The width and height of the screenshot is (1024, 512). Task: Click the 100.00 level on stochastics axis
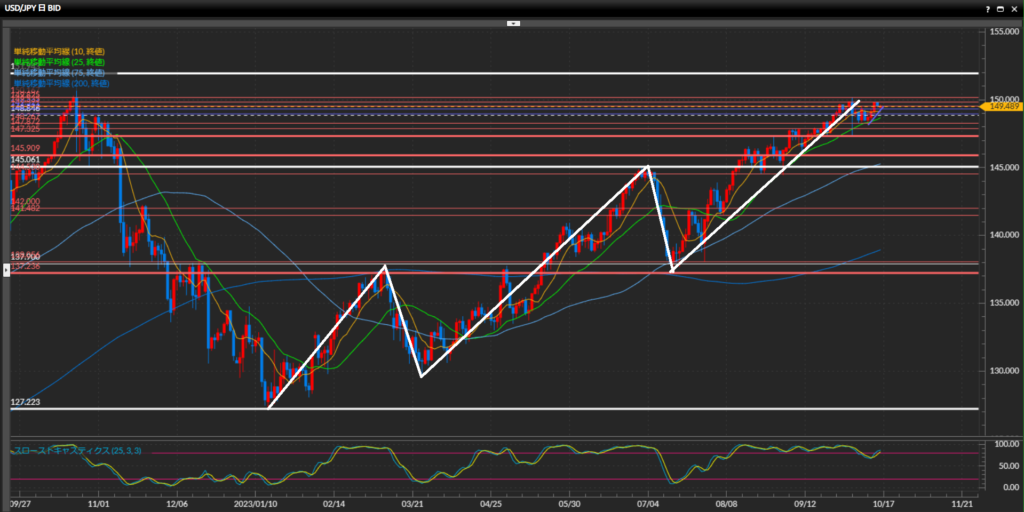click(x=1000, y=442)
